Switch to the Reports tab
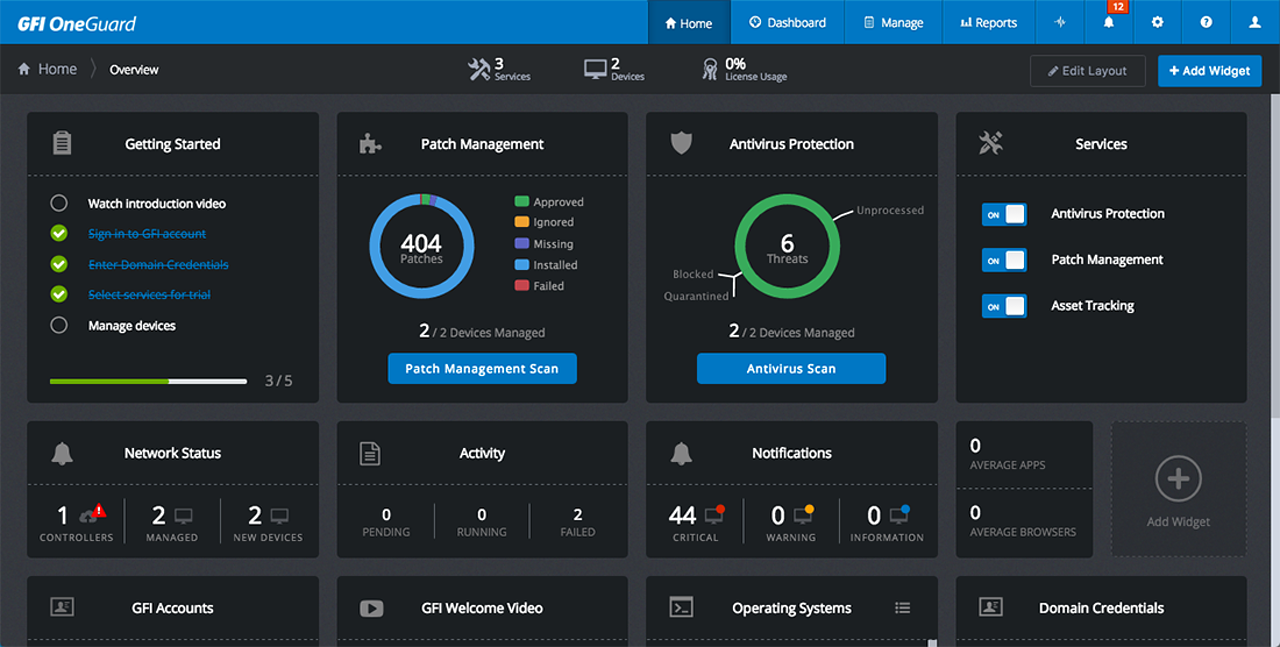Viewport: 1280px width, 647px height. [987, 22]
